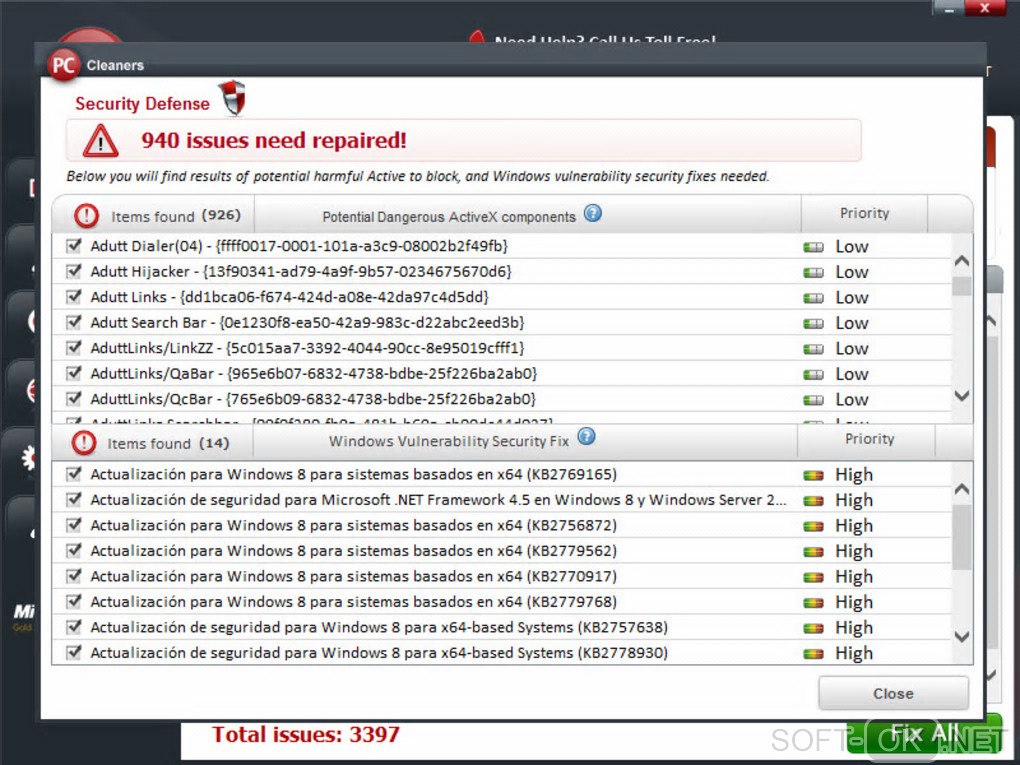Click priority level icon for Adutt Dialer(04)

(813, 247)
